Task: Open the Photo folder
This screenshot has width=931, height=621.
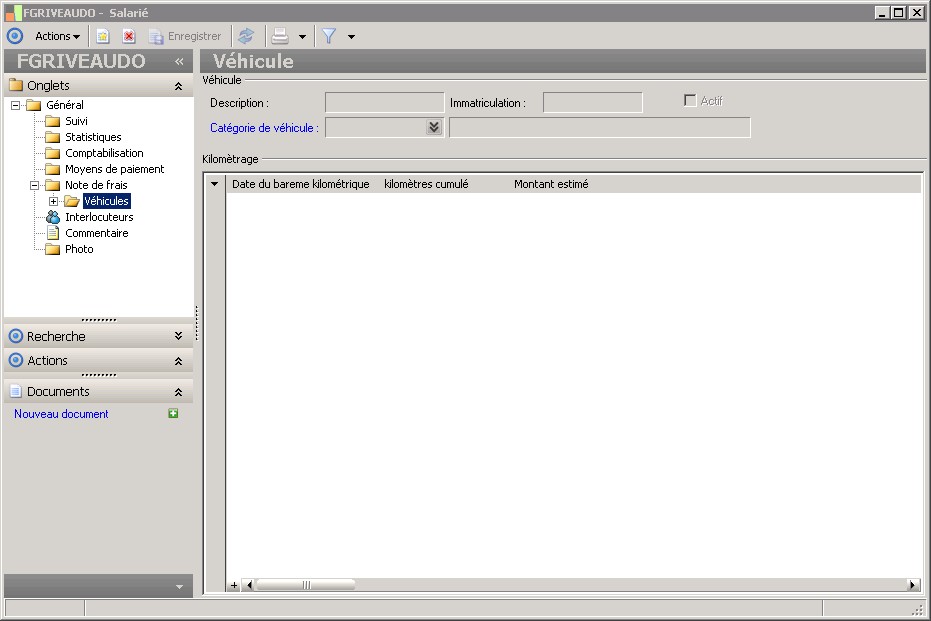Action: point(79,249)
